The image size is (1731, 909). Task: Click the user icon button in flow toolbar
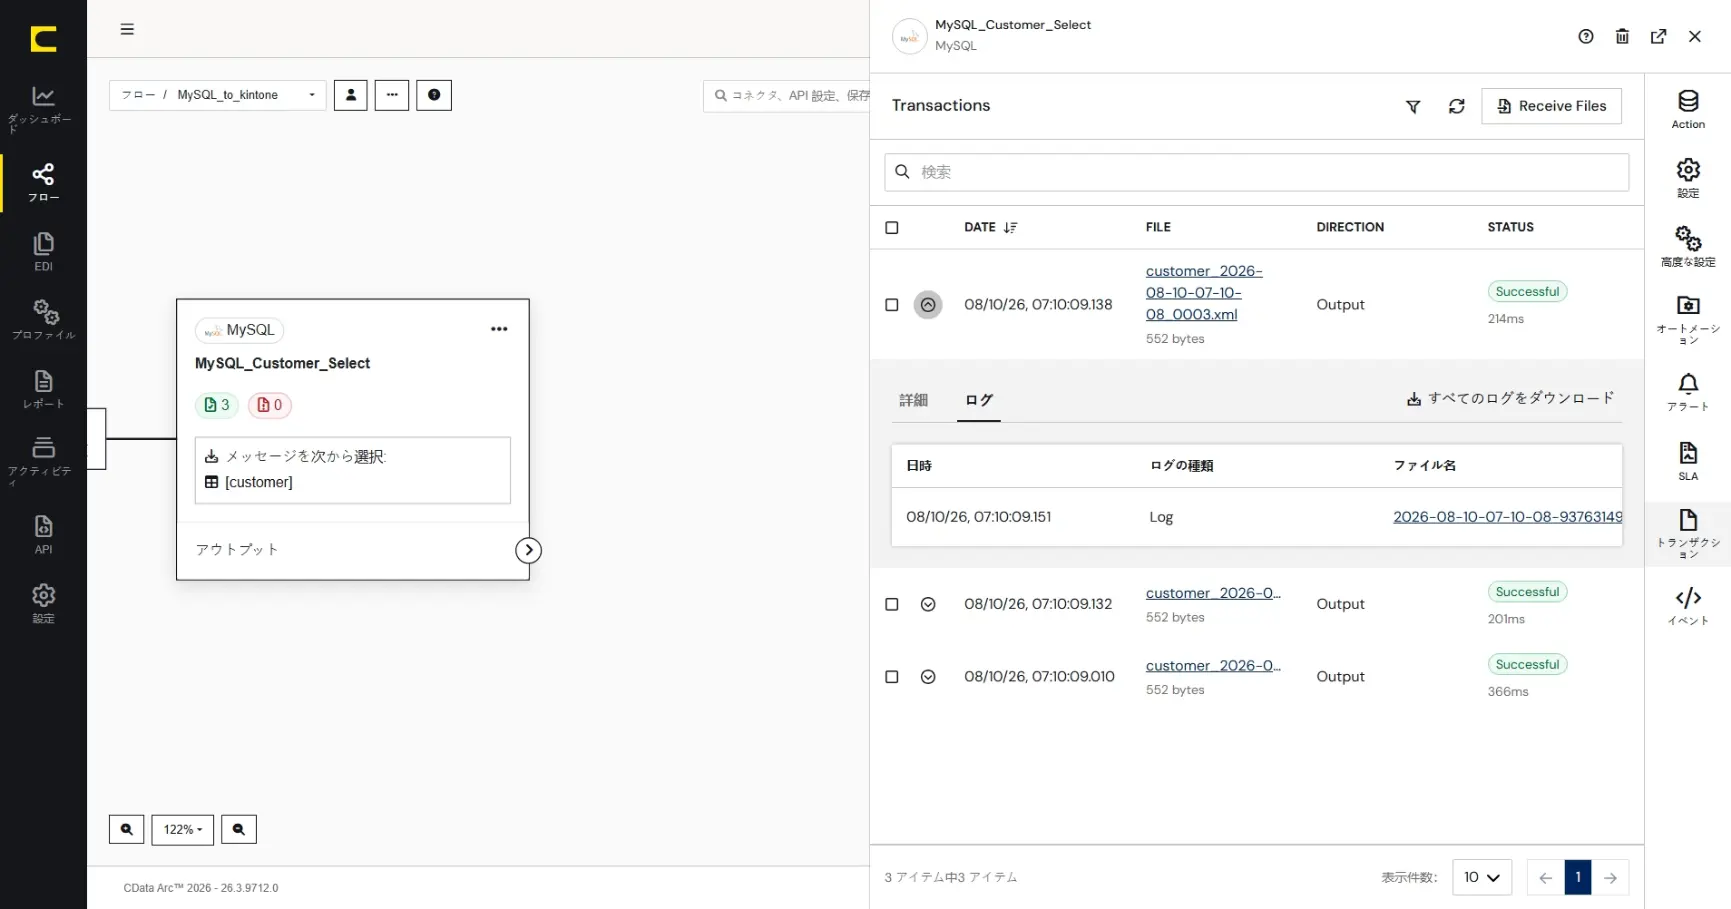(351, 95)
